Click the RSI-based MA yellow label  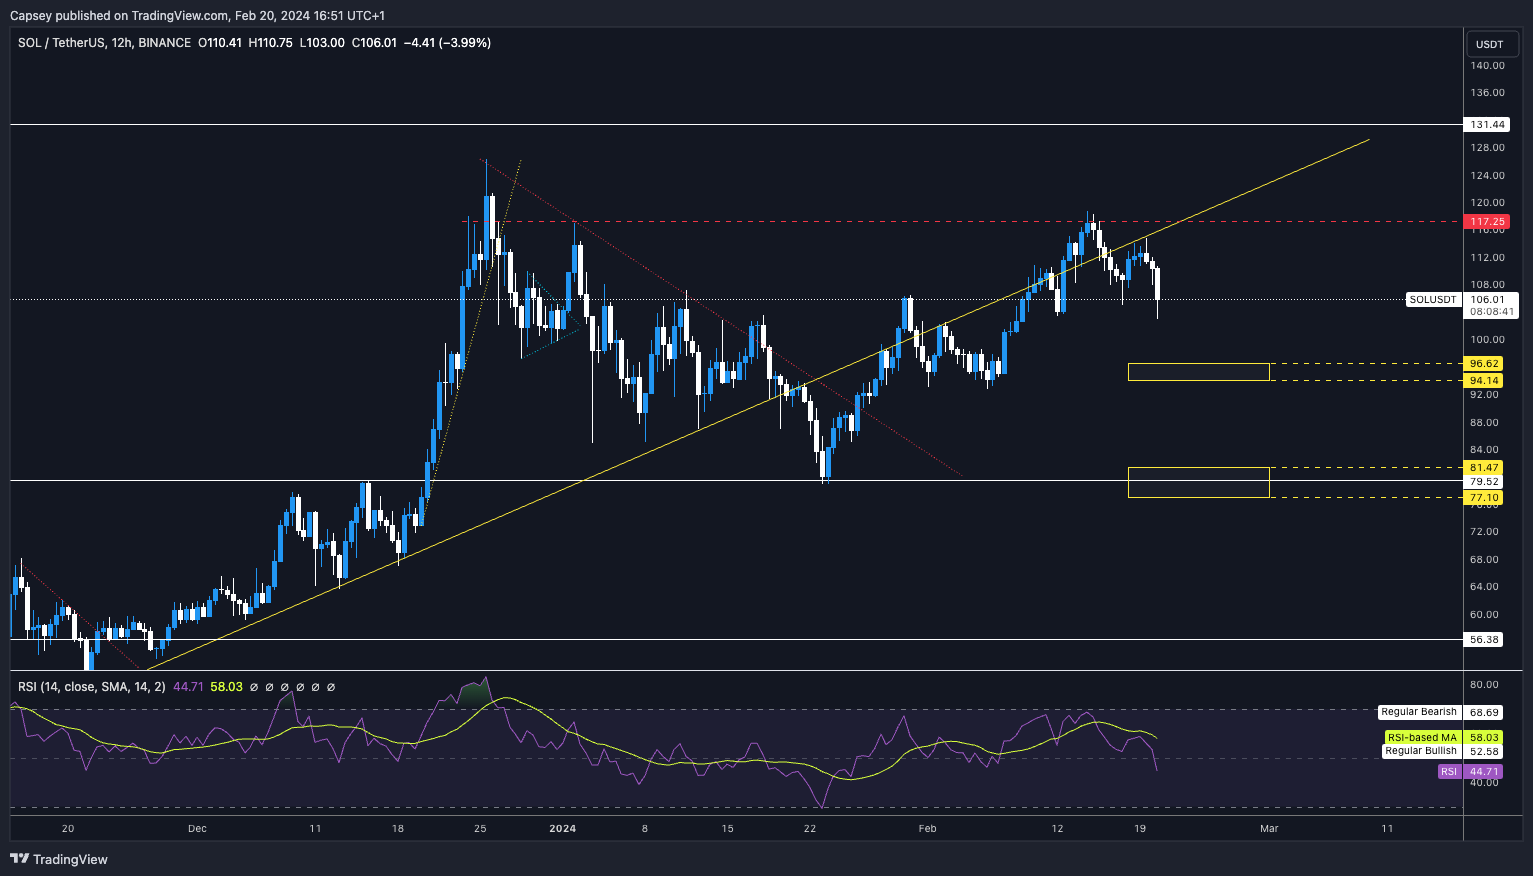coord(1420,737)
